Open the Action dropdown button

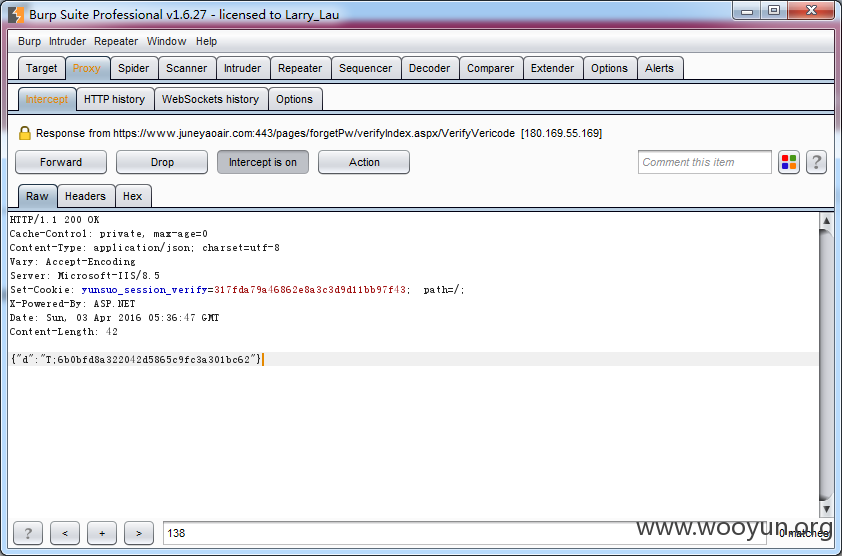[x=364, y=162]
